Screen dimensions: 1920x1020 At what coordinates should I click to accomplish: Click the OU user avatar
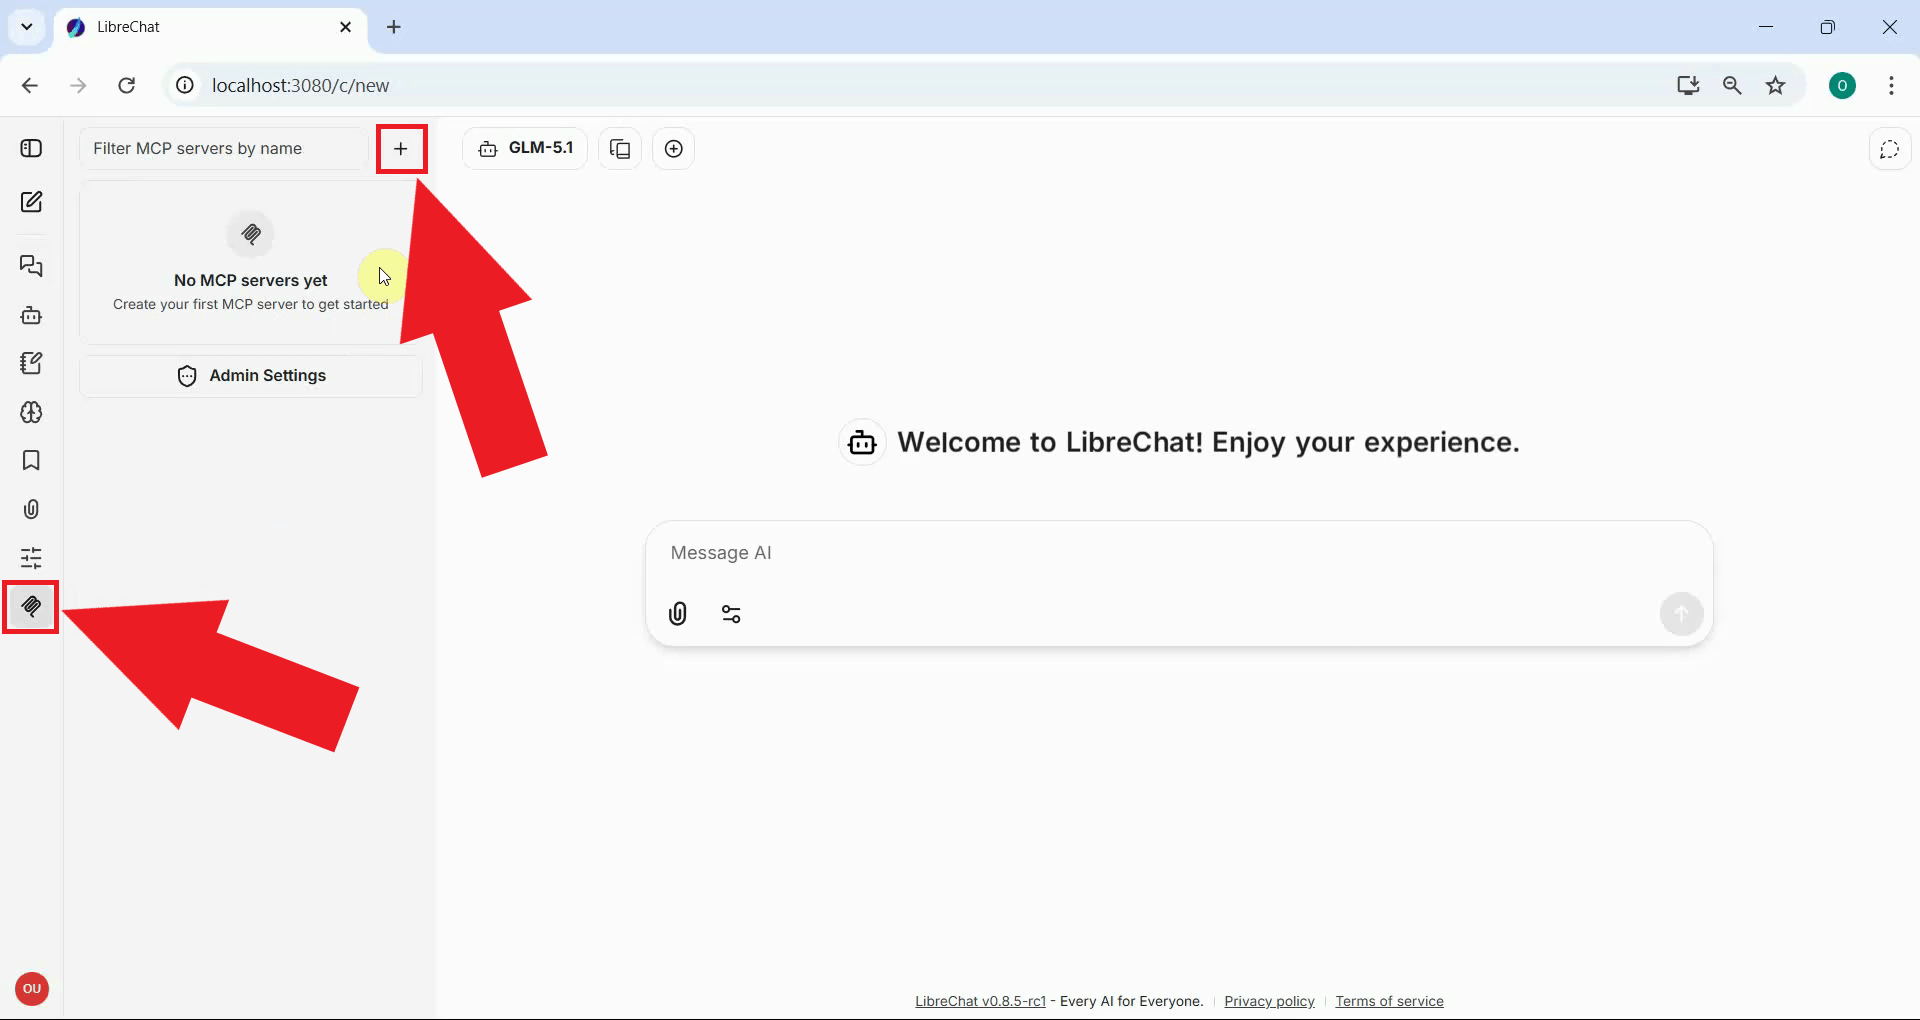click(32, 989)
